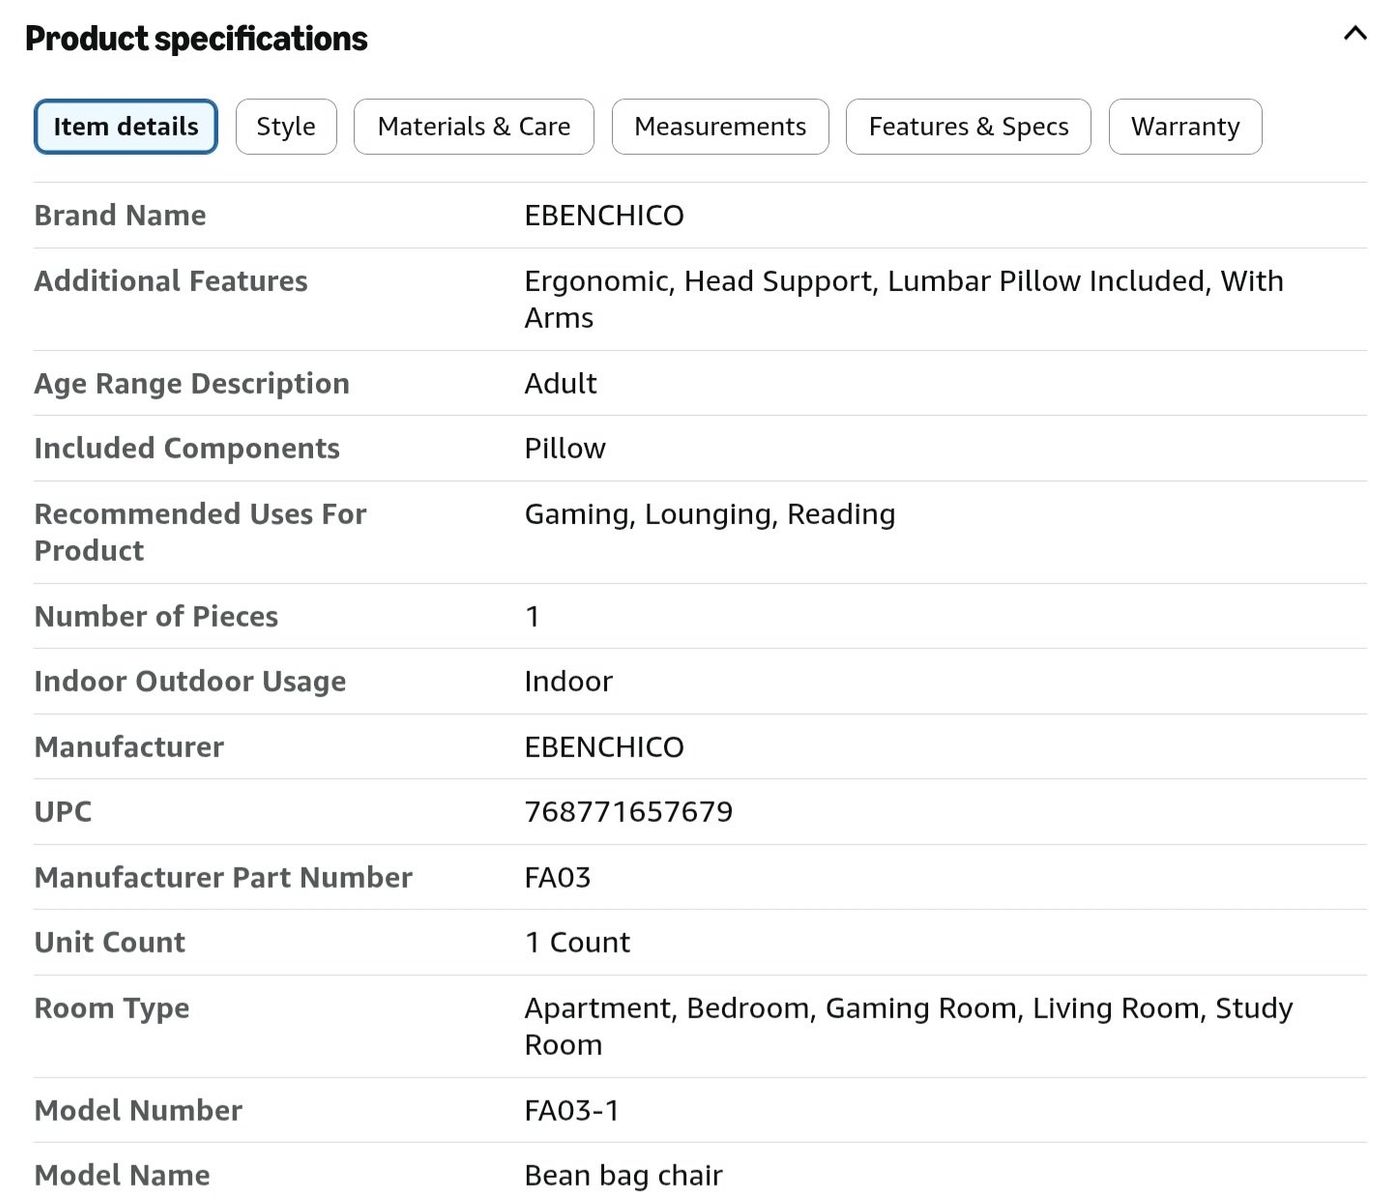Viewport: 1392px width, 1200px height.
Task: Click the Product specifications heading
Action: [x=196, y=38]
